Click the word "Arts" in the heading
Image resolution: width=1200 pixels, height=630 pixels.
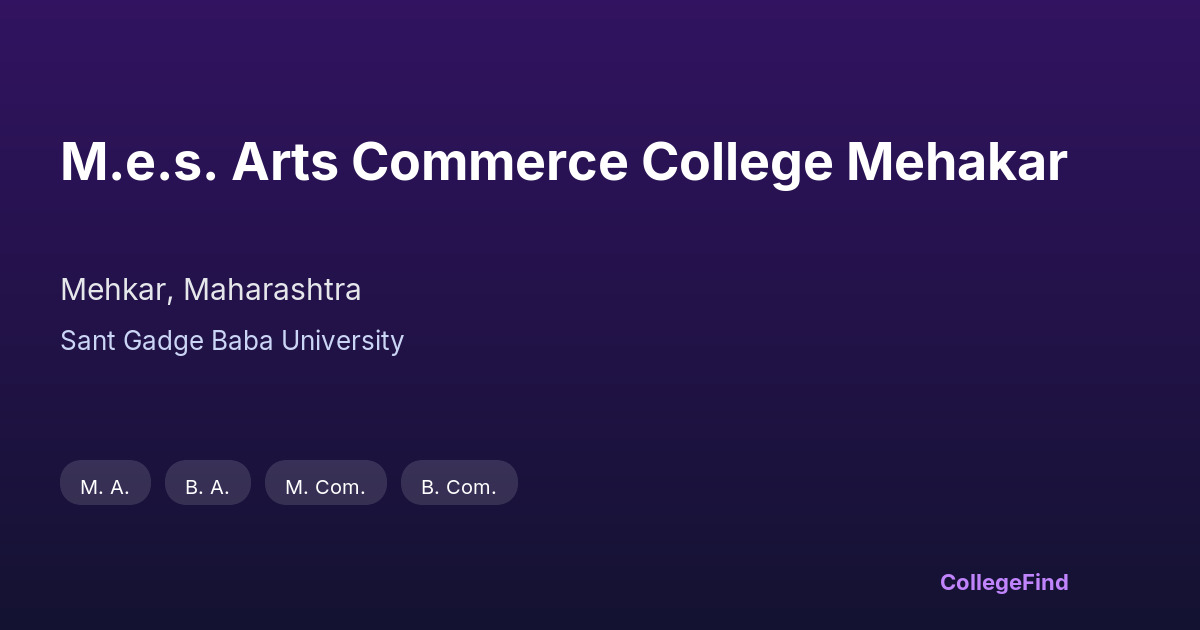[x=283, y=162]
